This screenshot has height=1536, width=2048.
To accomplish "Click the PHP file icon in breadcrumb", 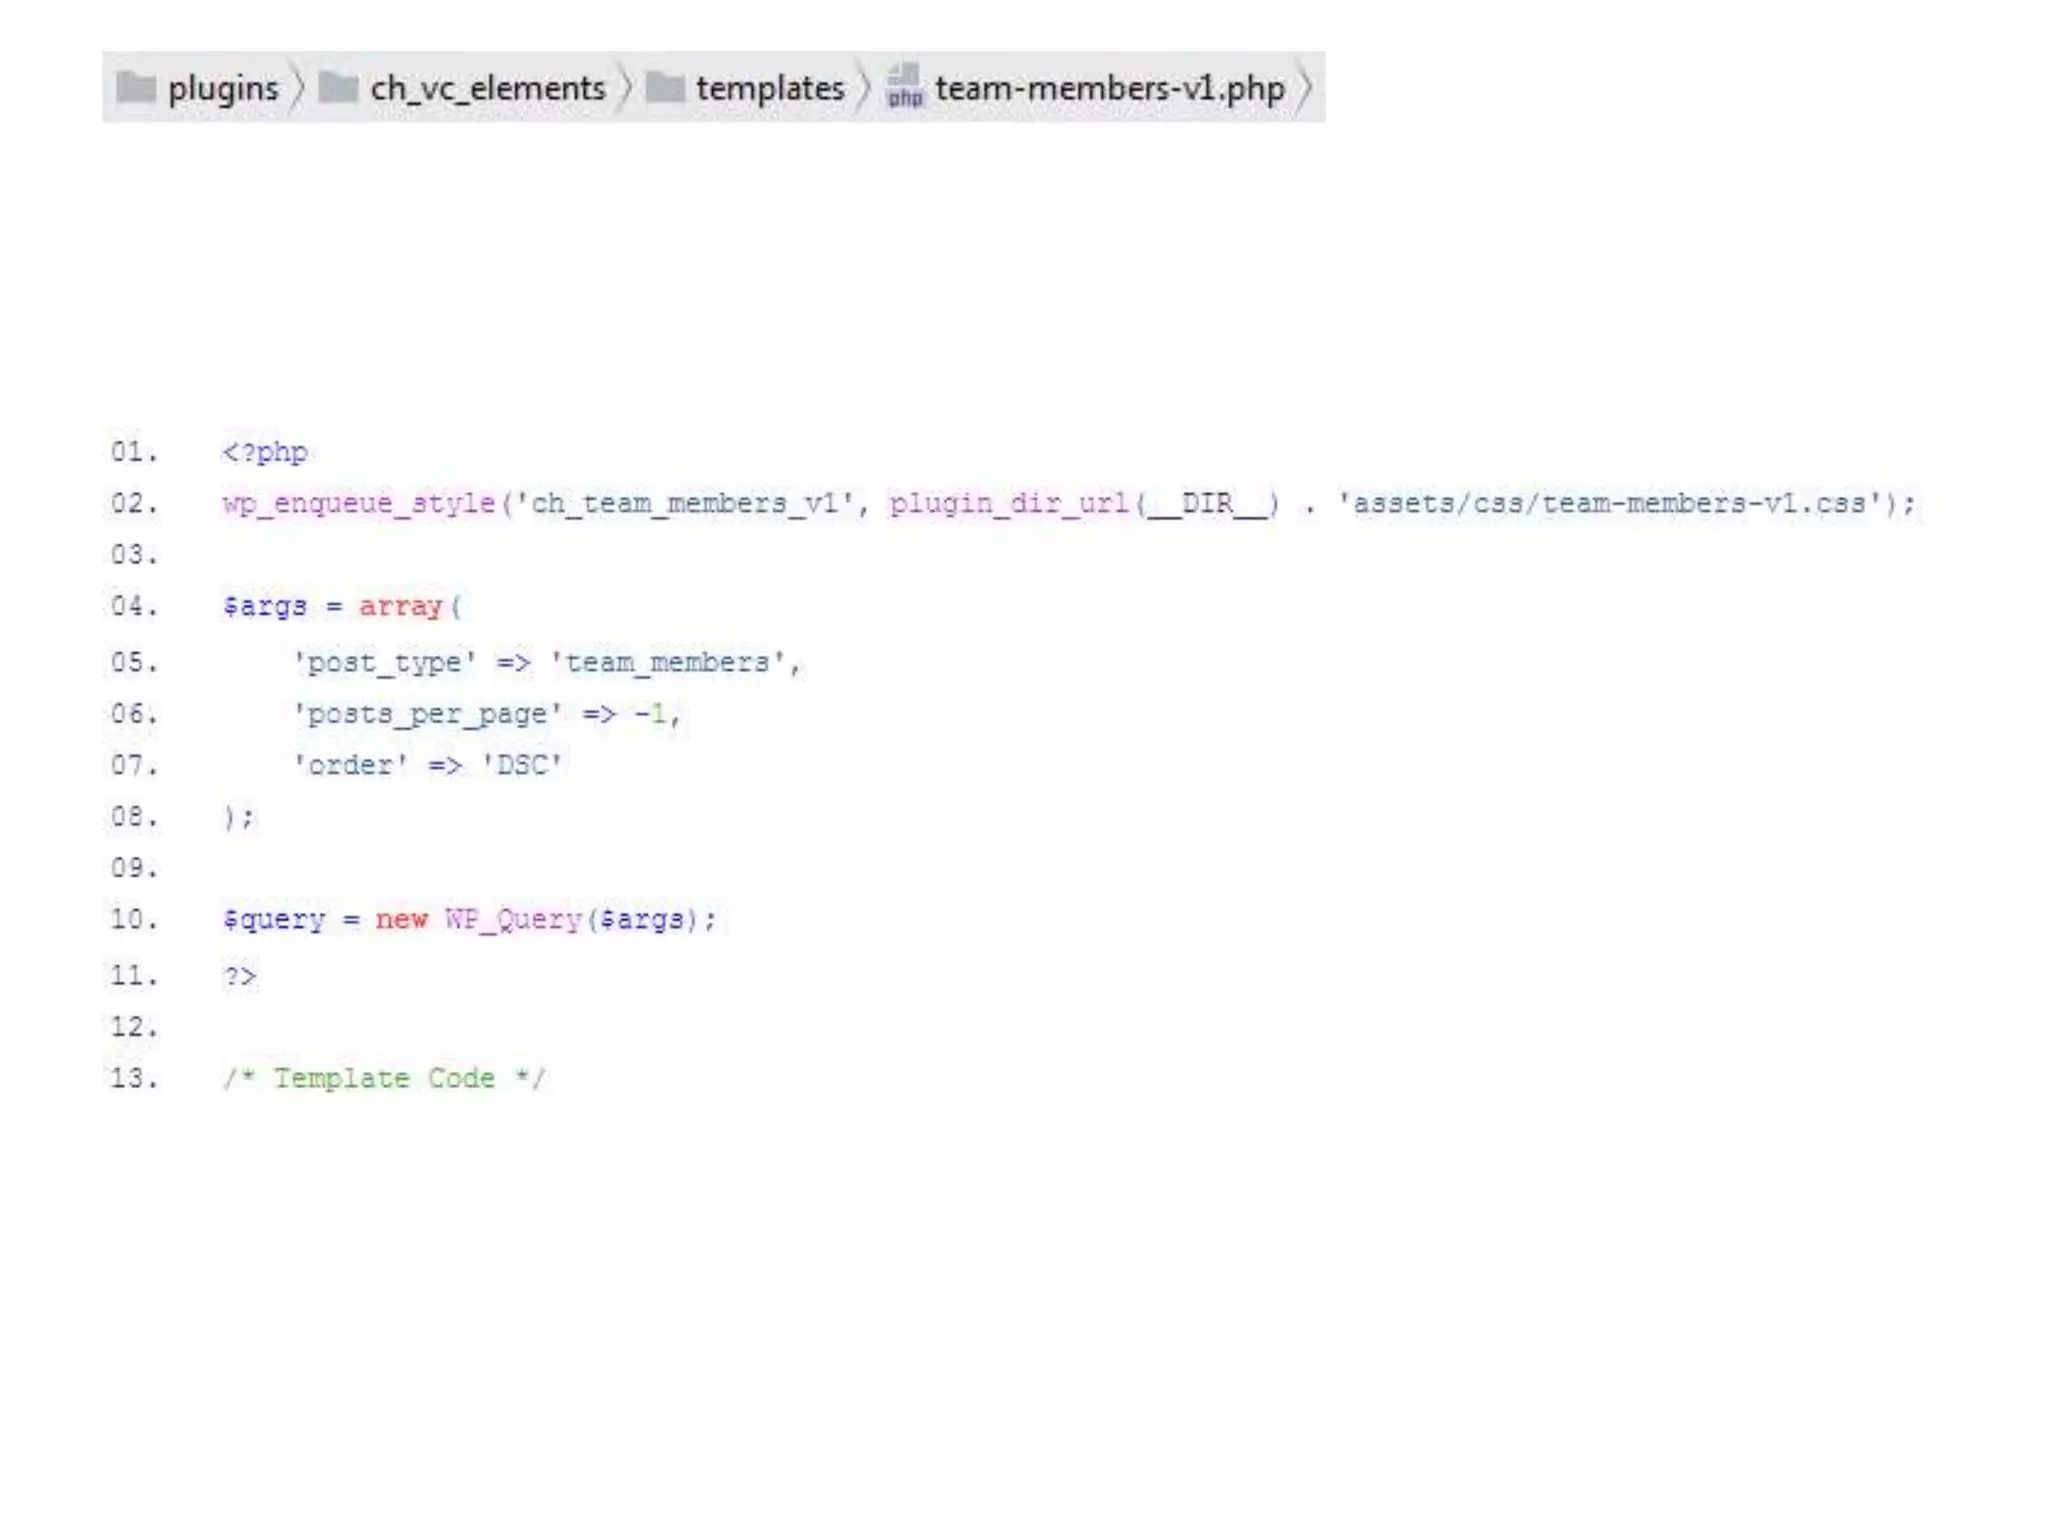I will 905,87.
